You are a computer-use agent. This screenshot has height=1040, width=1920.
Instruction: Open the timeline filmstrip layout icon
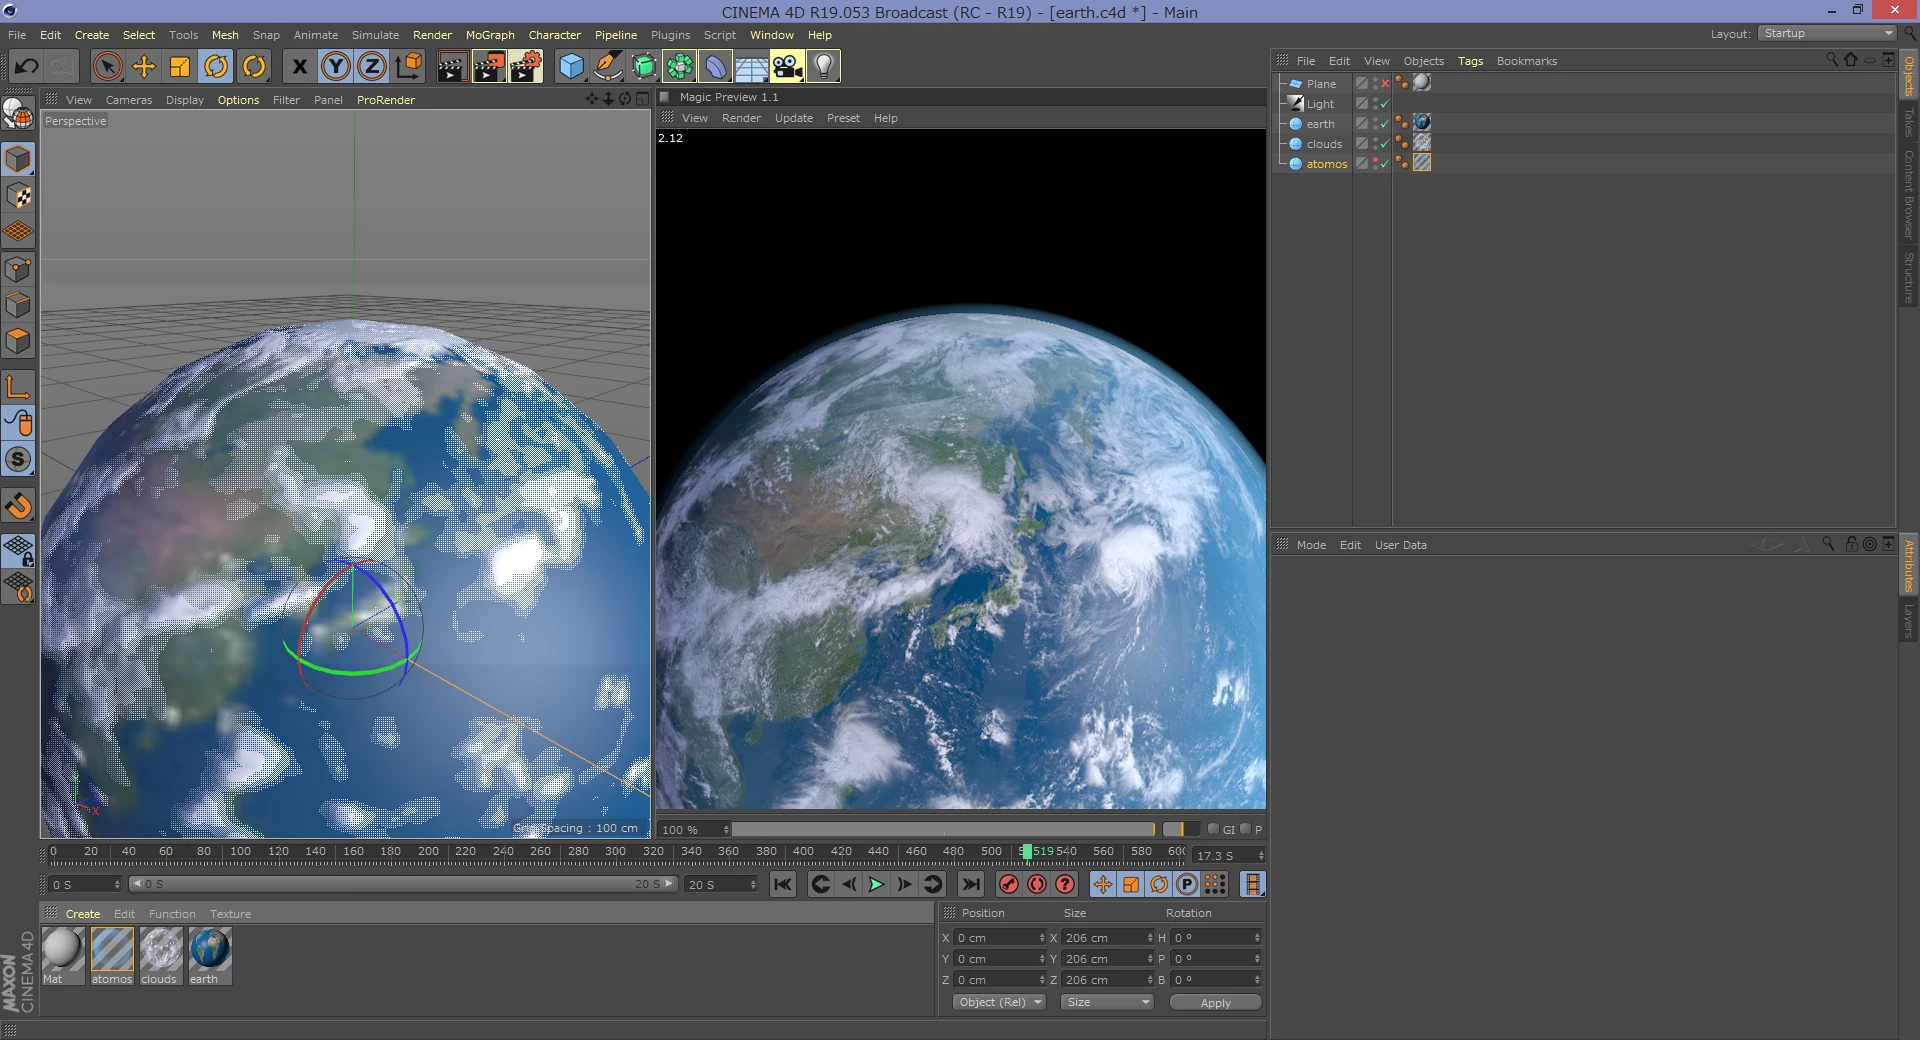click(x=1252, y=884)
